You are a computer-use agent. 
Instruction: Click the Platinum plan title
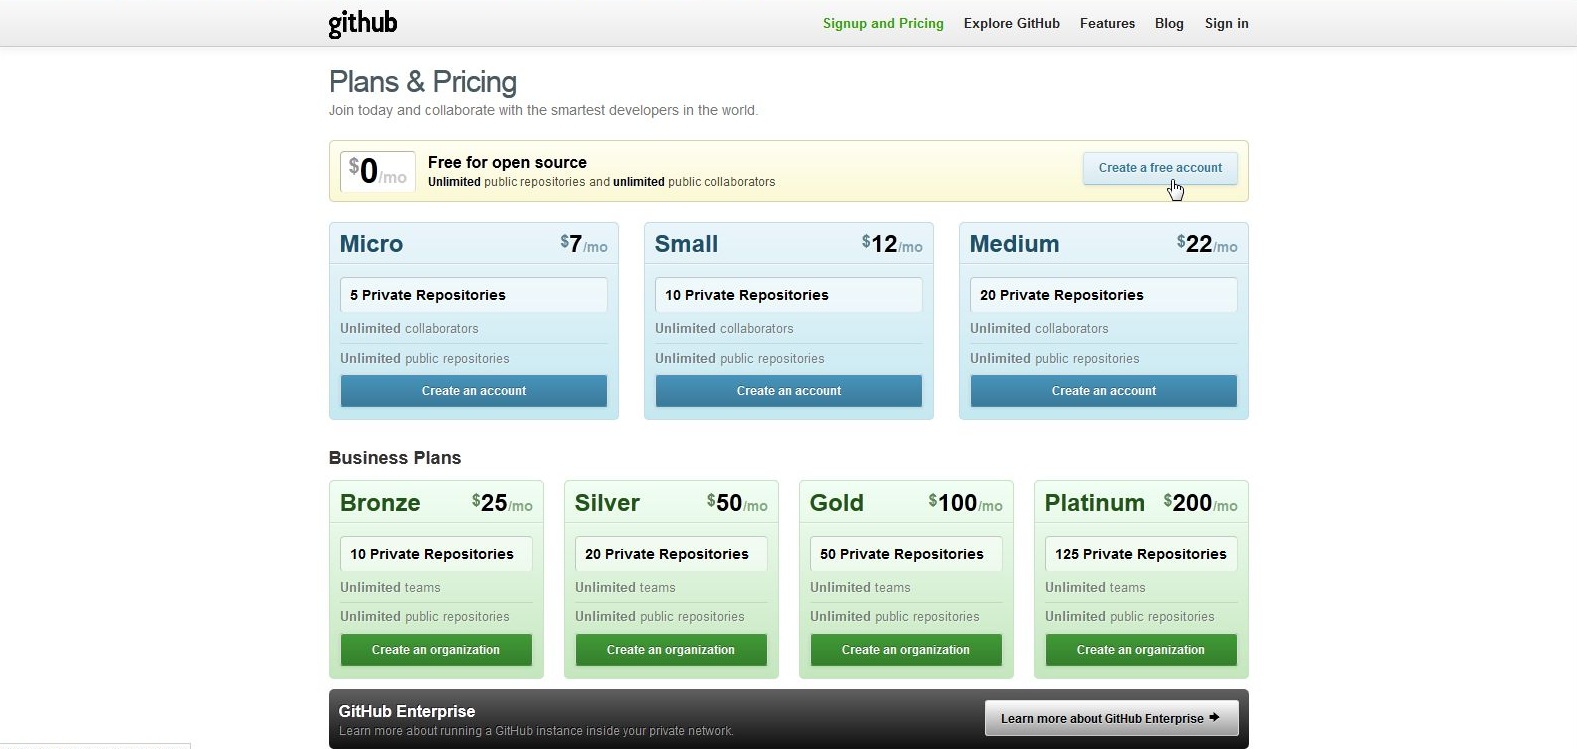point(1095,503)
